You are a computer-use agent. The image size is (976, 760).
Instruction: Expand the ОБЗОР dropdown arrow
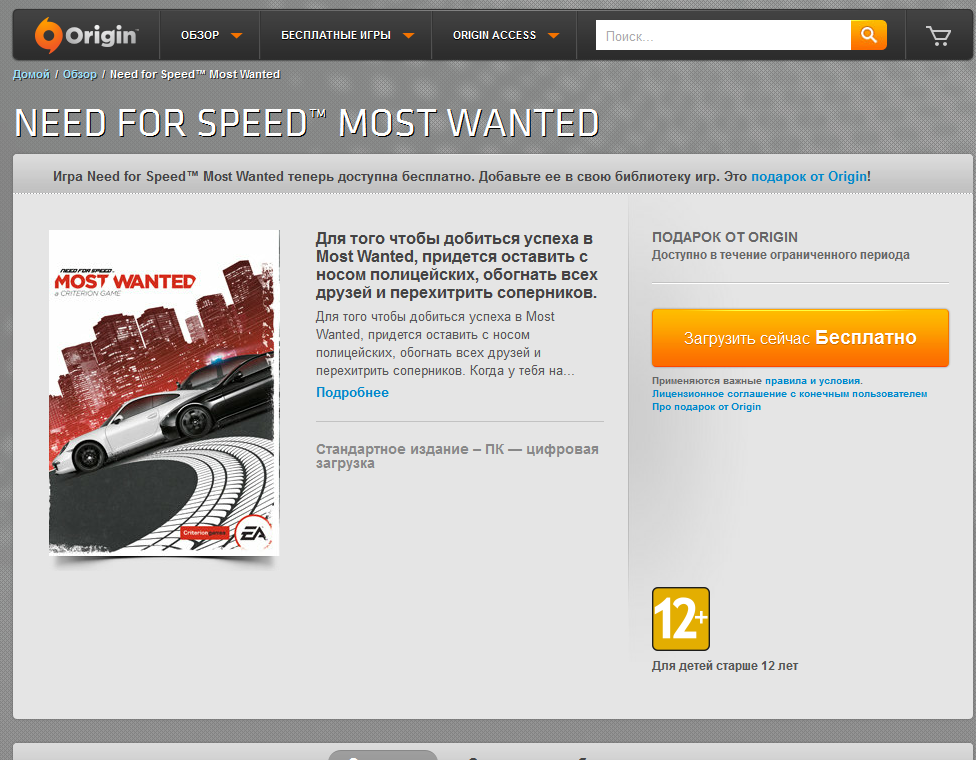click(237, 36)
